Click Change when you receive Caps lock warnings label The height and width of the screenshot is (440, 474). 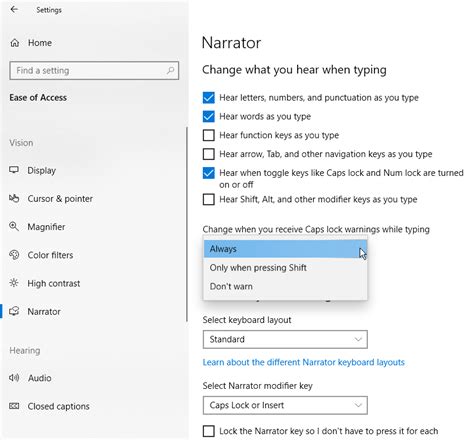click(316, 229)
